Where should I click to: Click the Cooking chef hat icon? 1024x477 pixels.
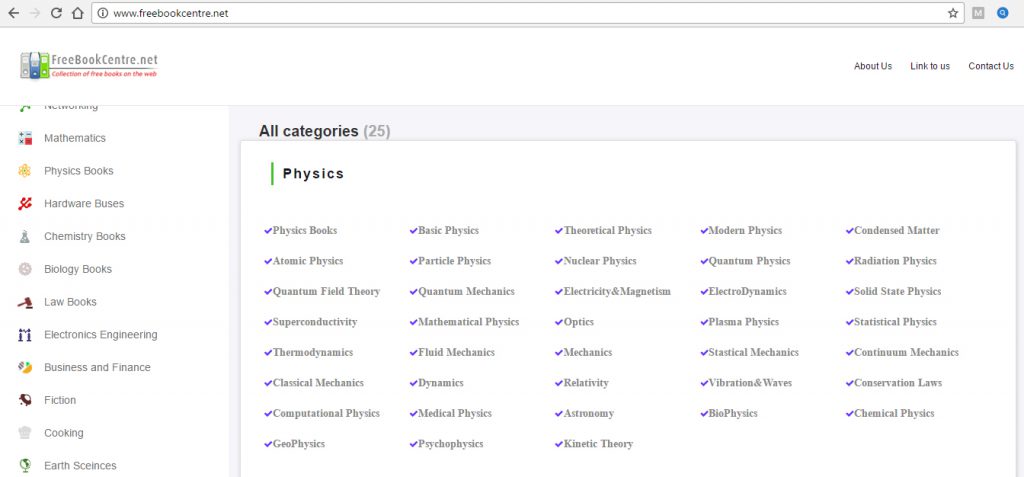25,433
